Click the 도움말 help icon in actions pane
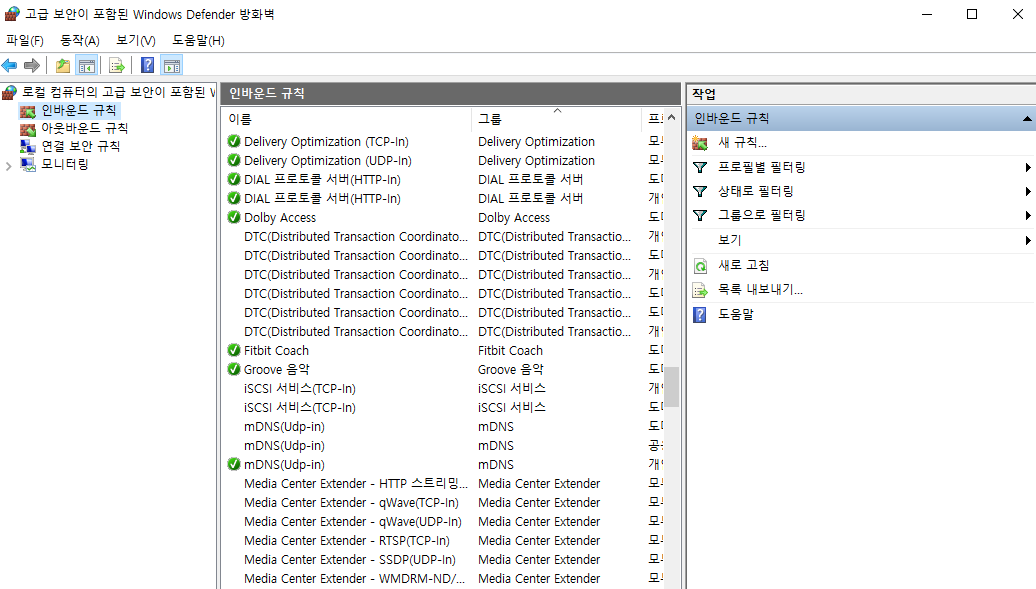Image resolution: width=1036 pixels, height=589 pixels. point(700,315)
